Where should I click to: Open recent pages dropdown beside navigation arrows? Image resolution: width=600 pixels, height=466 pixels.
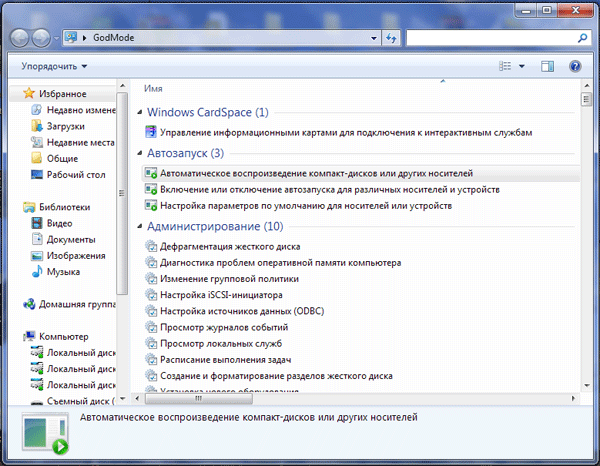click(56, 38)
